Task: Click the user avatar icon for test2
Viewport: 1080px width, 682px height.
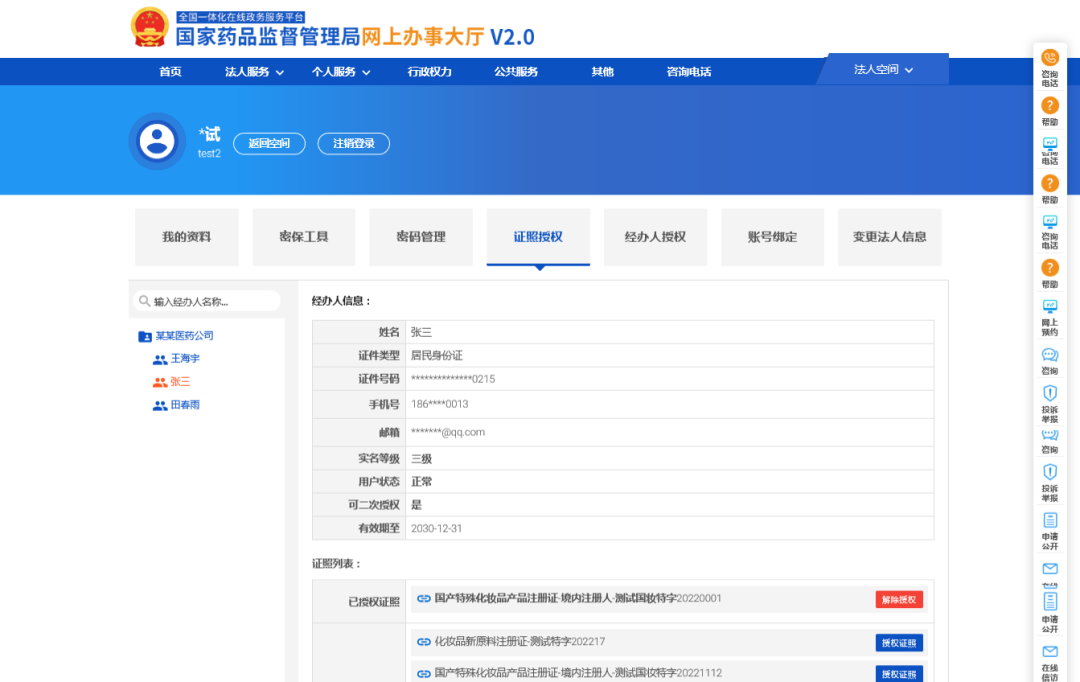Action: pyautogui.click(x=157, y=141)
